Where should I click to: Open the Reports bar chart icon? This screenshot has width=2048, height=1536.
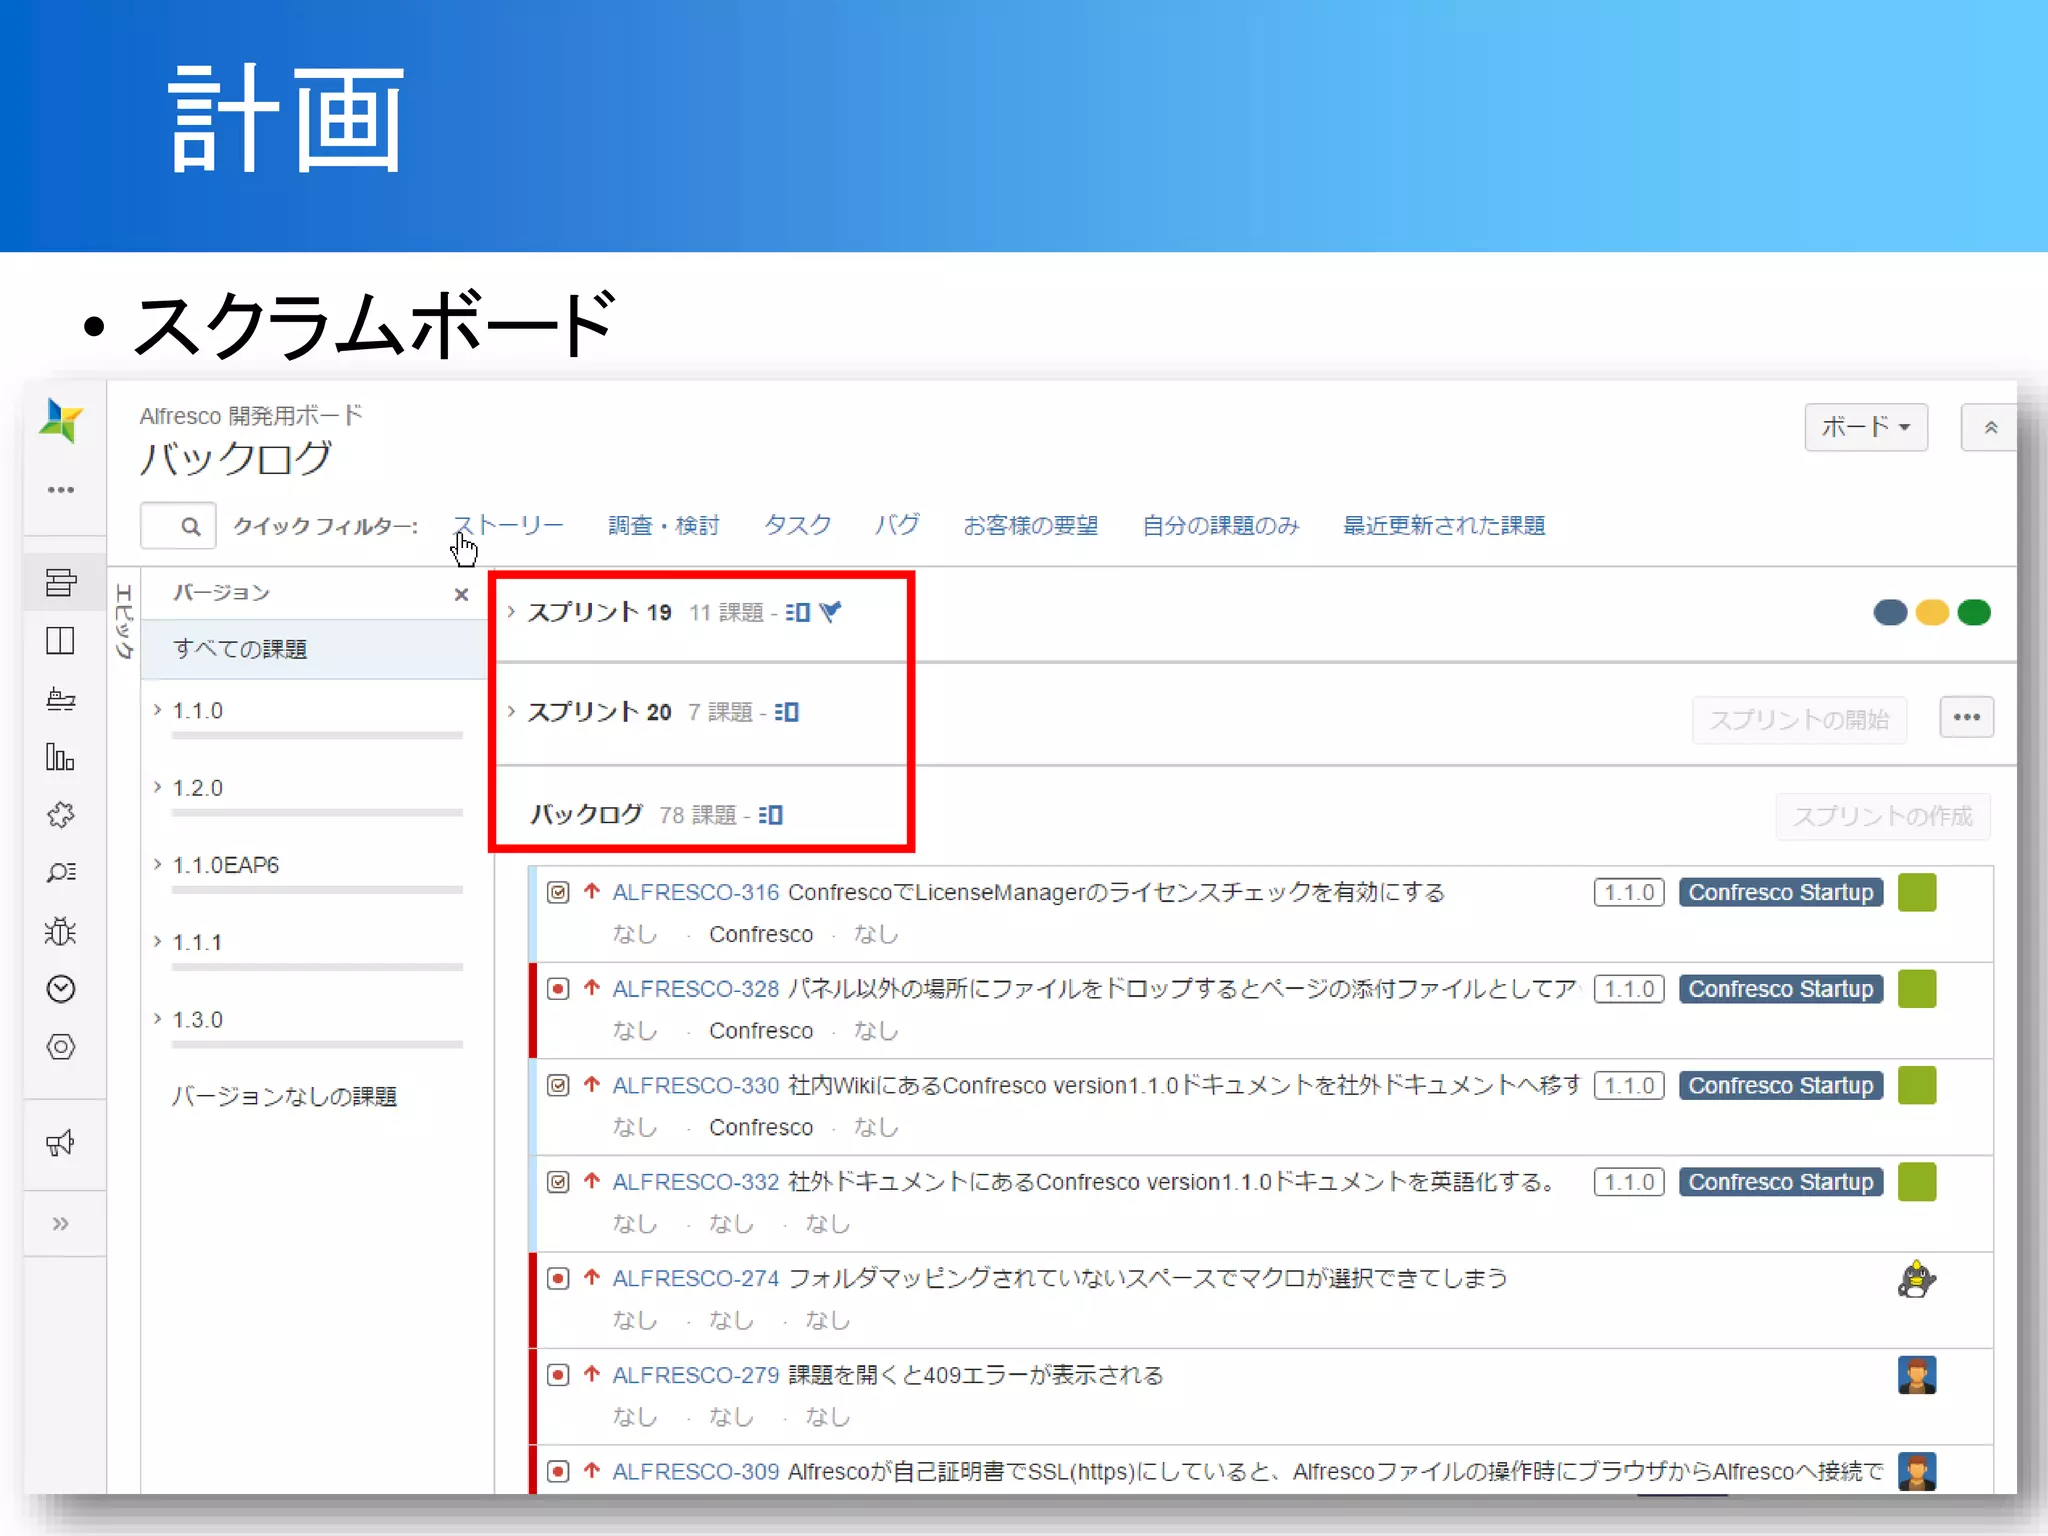60,757
